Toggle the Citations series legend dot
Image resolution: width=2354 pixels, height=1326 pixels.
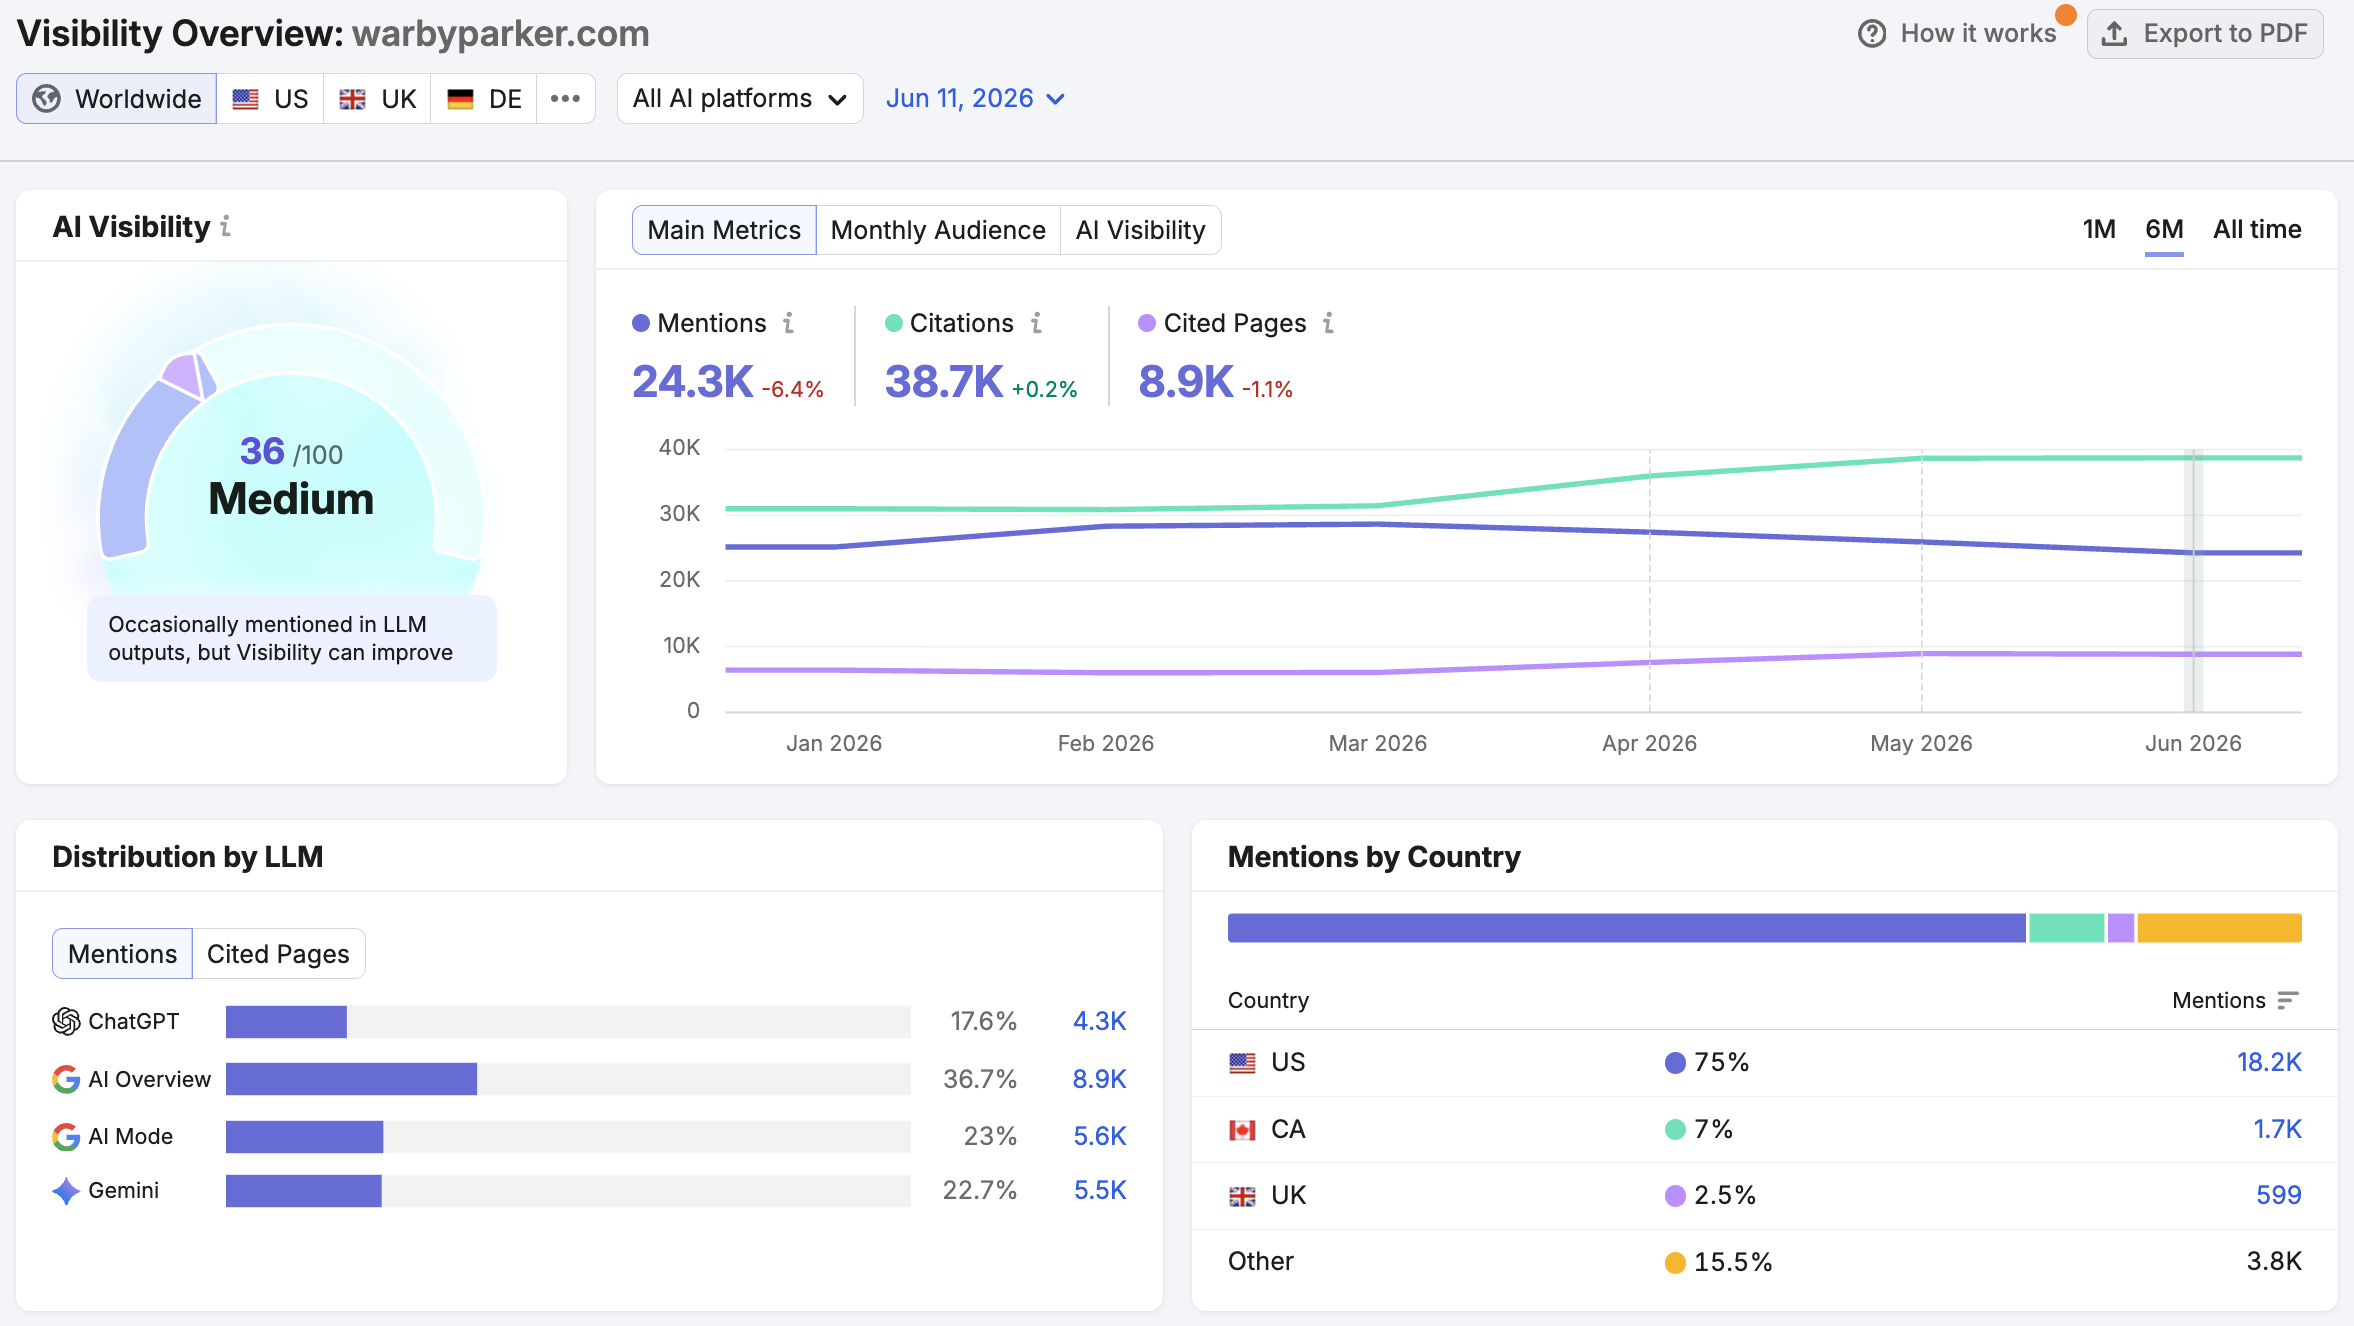tap(894, 323)
